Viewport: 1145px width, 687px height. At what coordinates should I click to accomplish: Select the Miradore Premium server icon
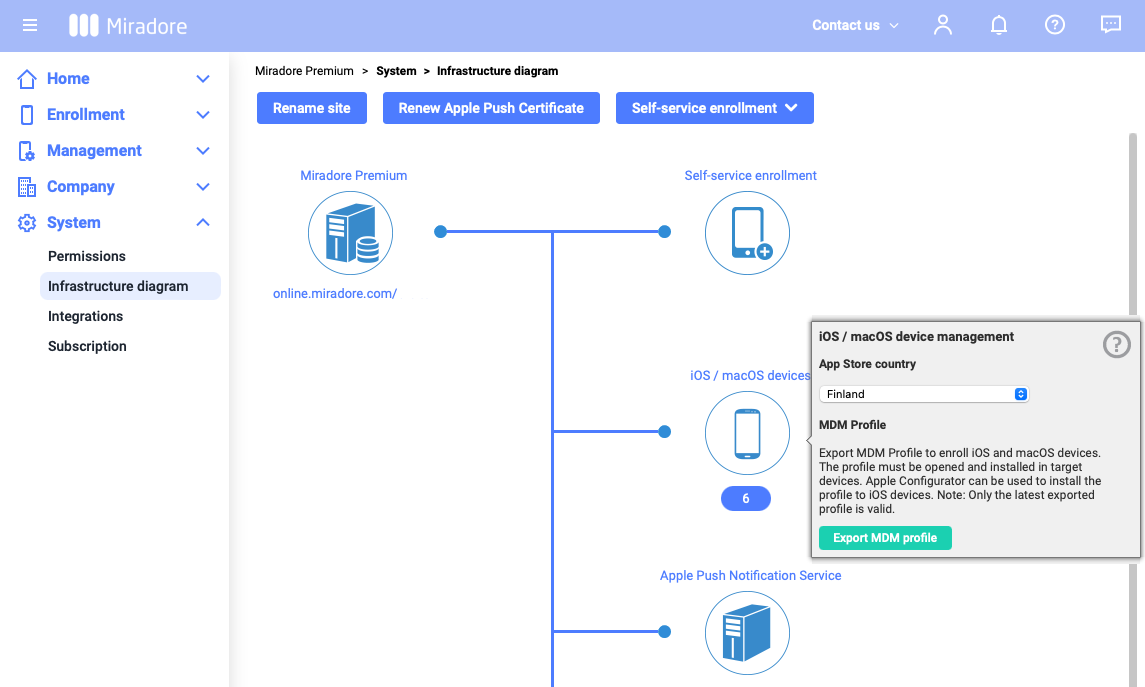click(351, 233)
